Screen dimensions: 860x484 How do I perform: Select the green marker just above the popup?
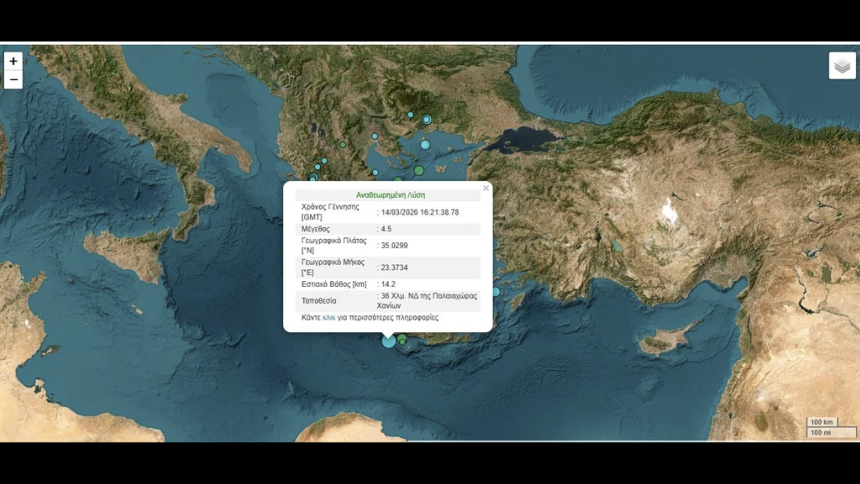[419, 171]
